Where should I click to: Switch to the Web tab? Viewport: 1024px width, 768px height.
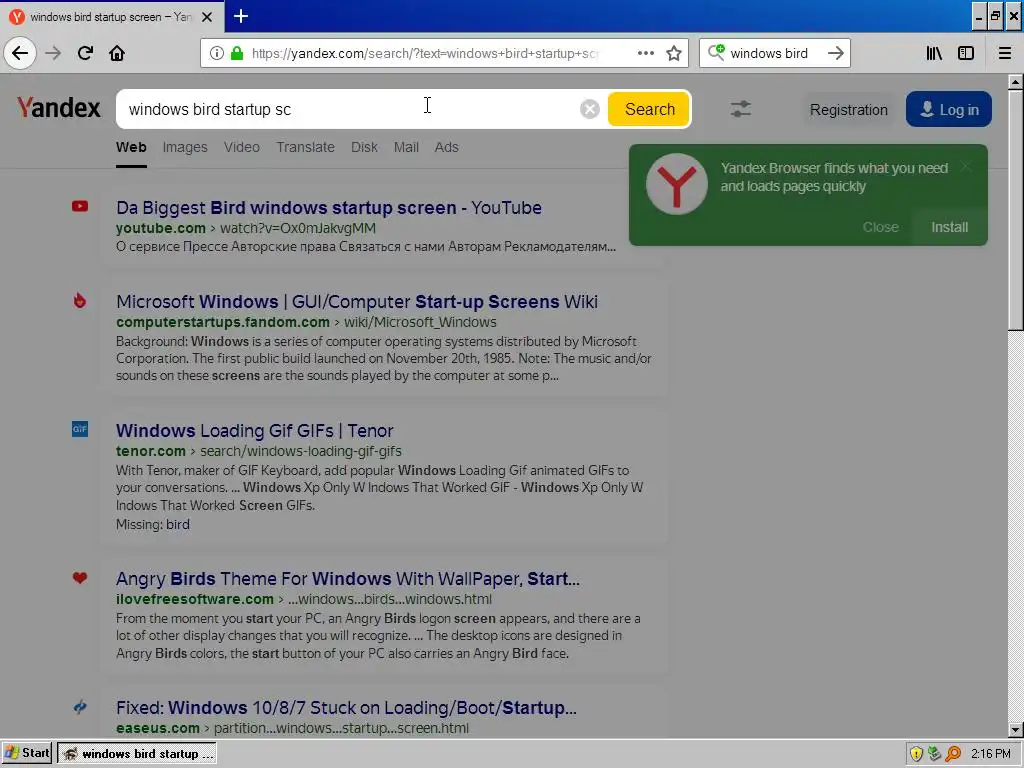click(x=131, y=147)
